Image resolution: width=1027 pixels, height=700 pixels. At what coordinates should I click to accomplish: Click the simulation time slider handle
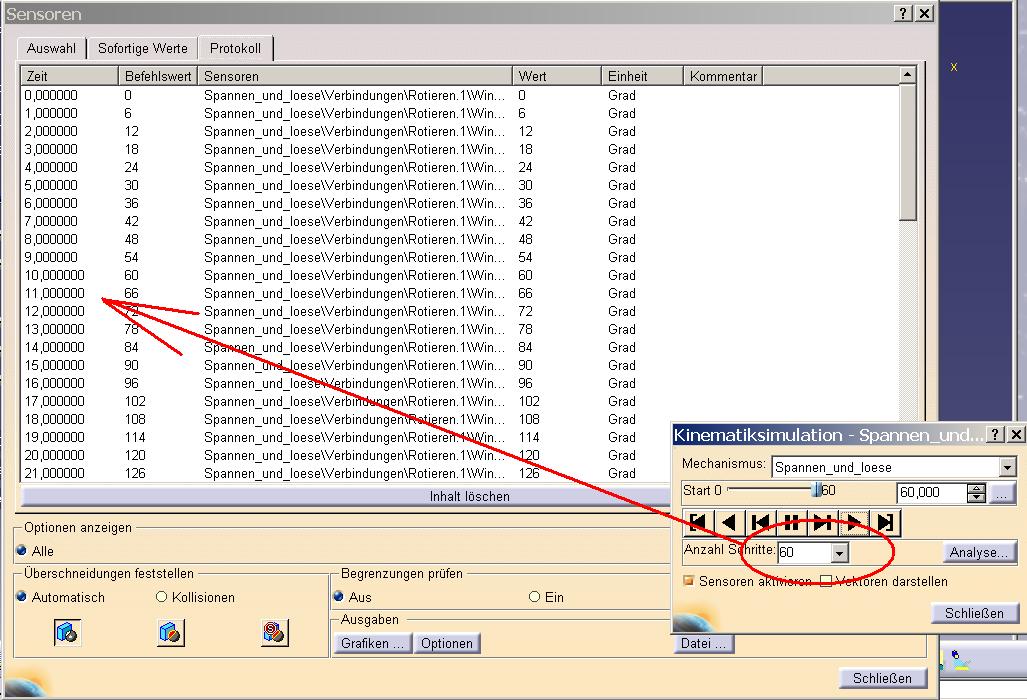[816, 490]
